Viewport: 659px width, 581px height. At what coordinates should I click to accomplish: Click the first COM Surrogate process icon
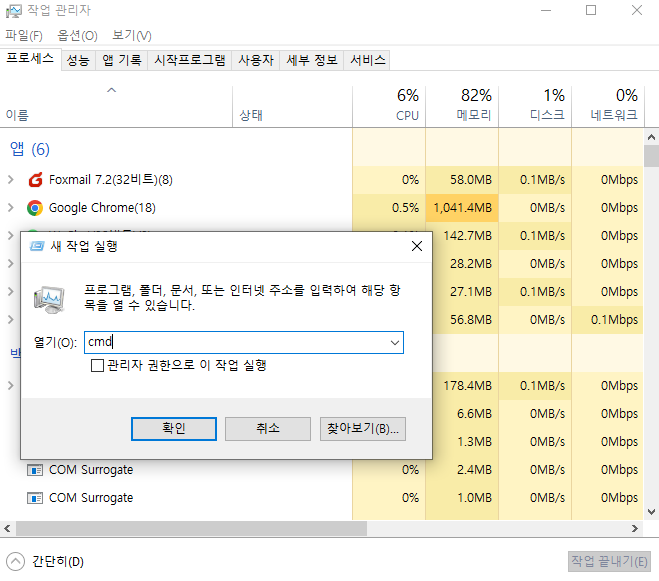tap(35, 470)
